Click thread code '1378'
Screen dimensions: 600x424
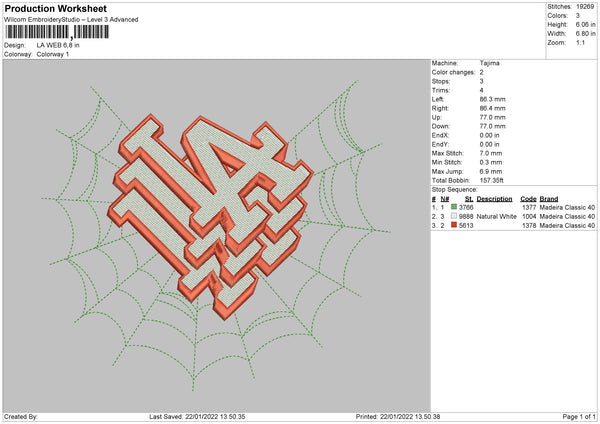pos(529,226)
